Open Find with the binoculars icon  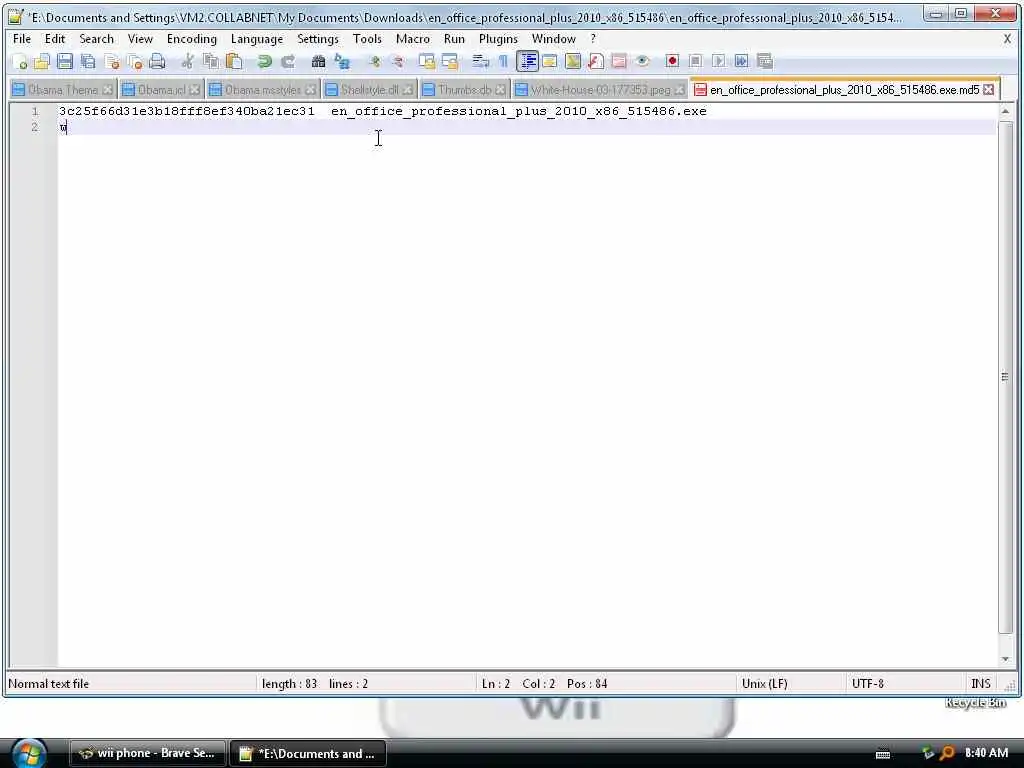pyautogui.click(x=318, y=61)
